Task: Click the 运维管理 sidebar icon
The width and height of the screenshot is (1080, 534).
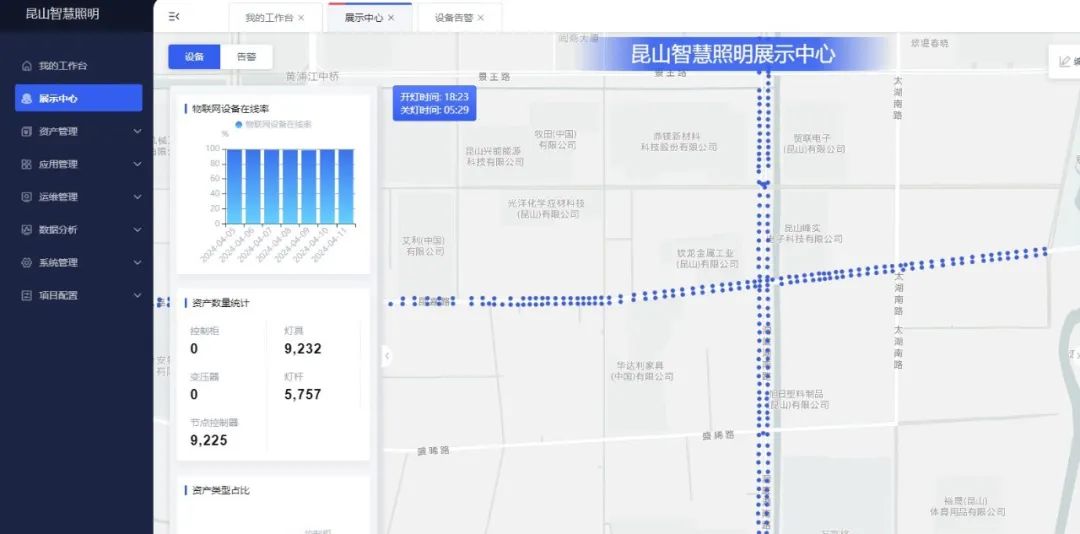Action: coord(27,197)
